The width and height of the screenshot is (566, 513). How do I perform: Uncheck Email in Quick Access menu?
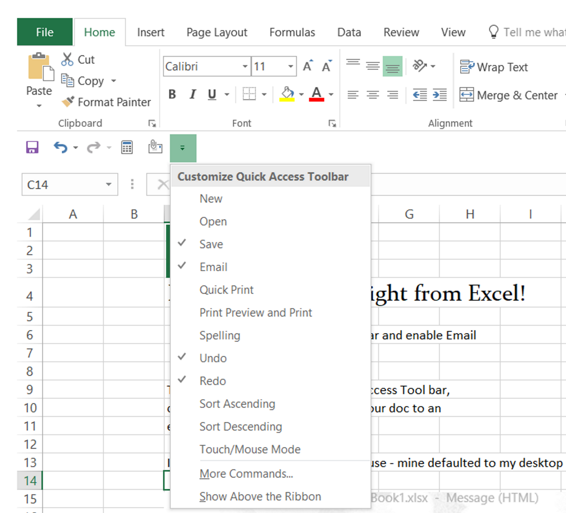(271, 267)
